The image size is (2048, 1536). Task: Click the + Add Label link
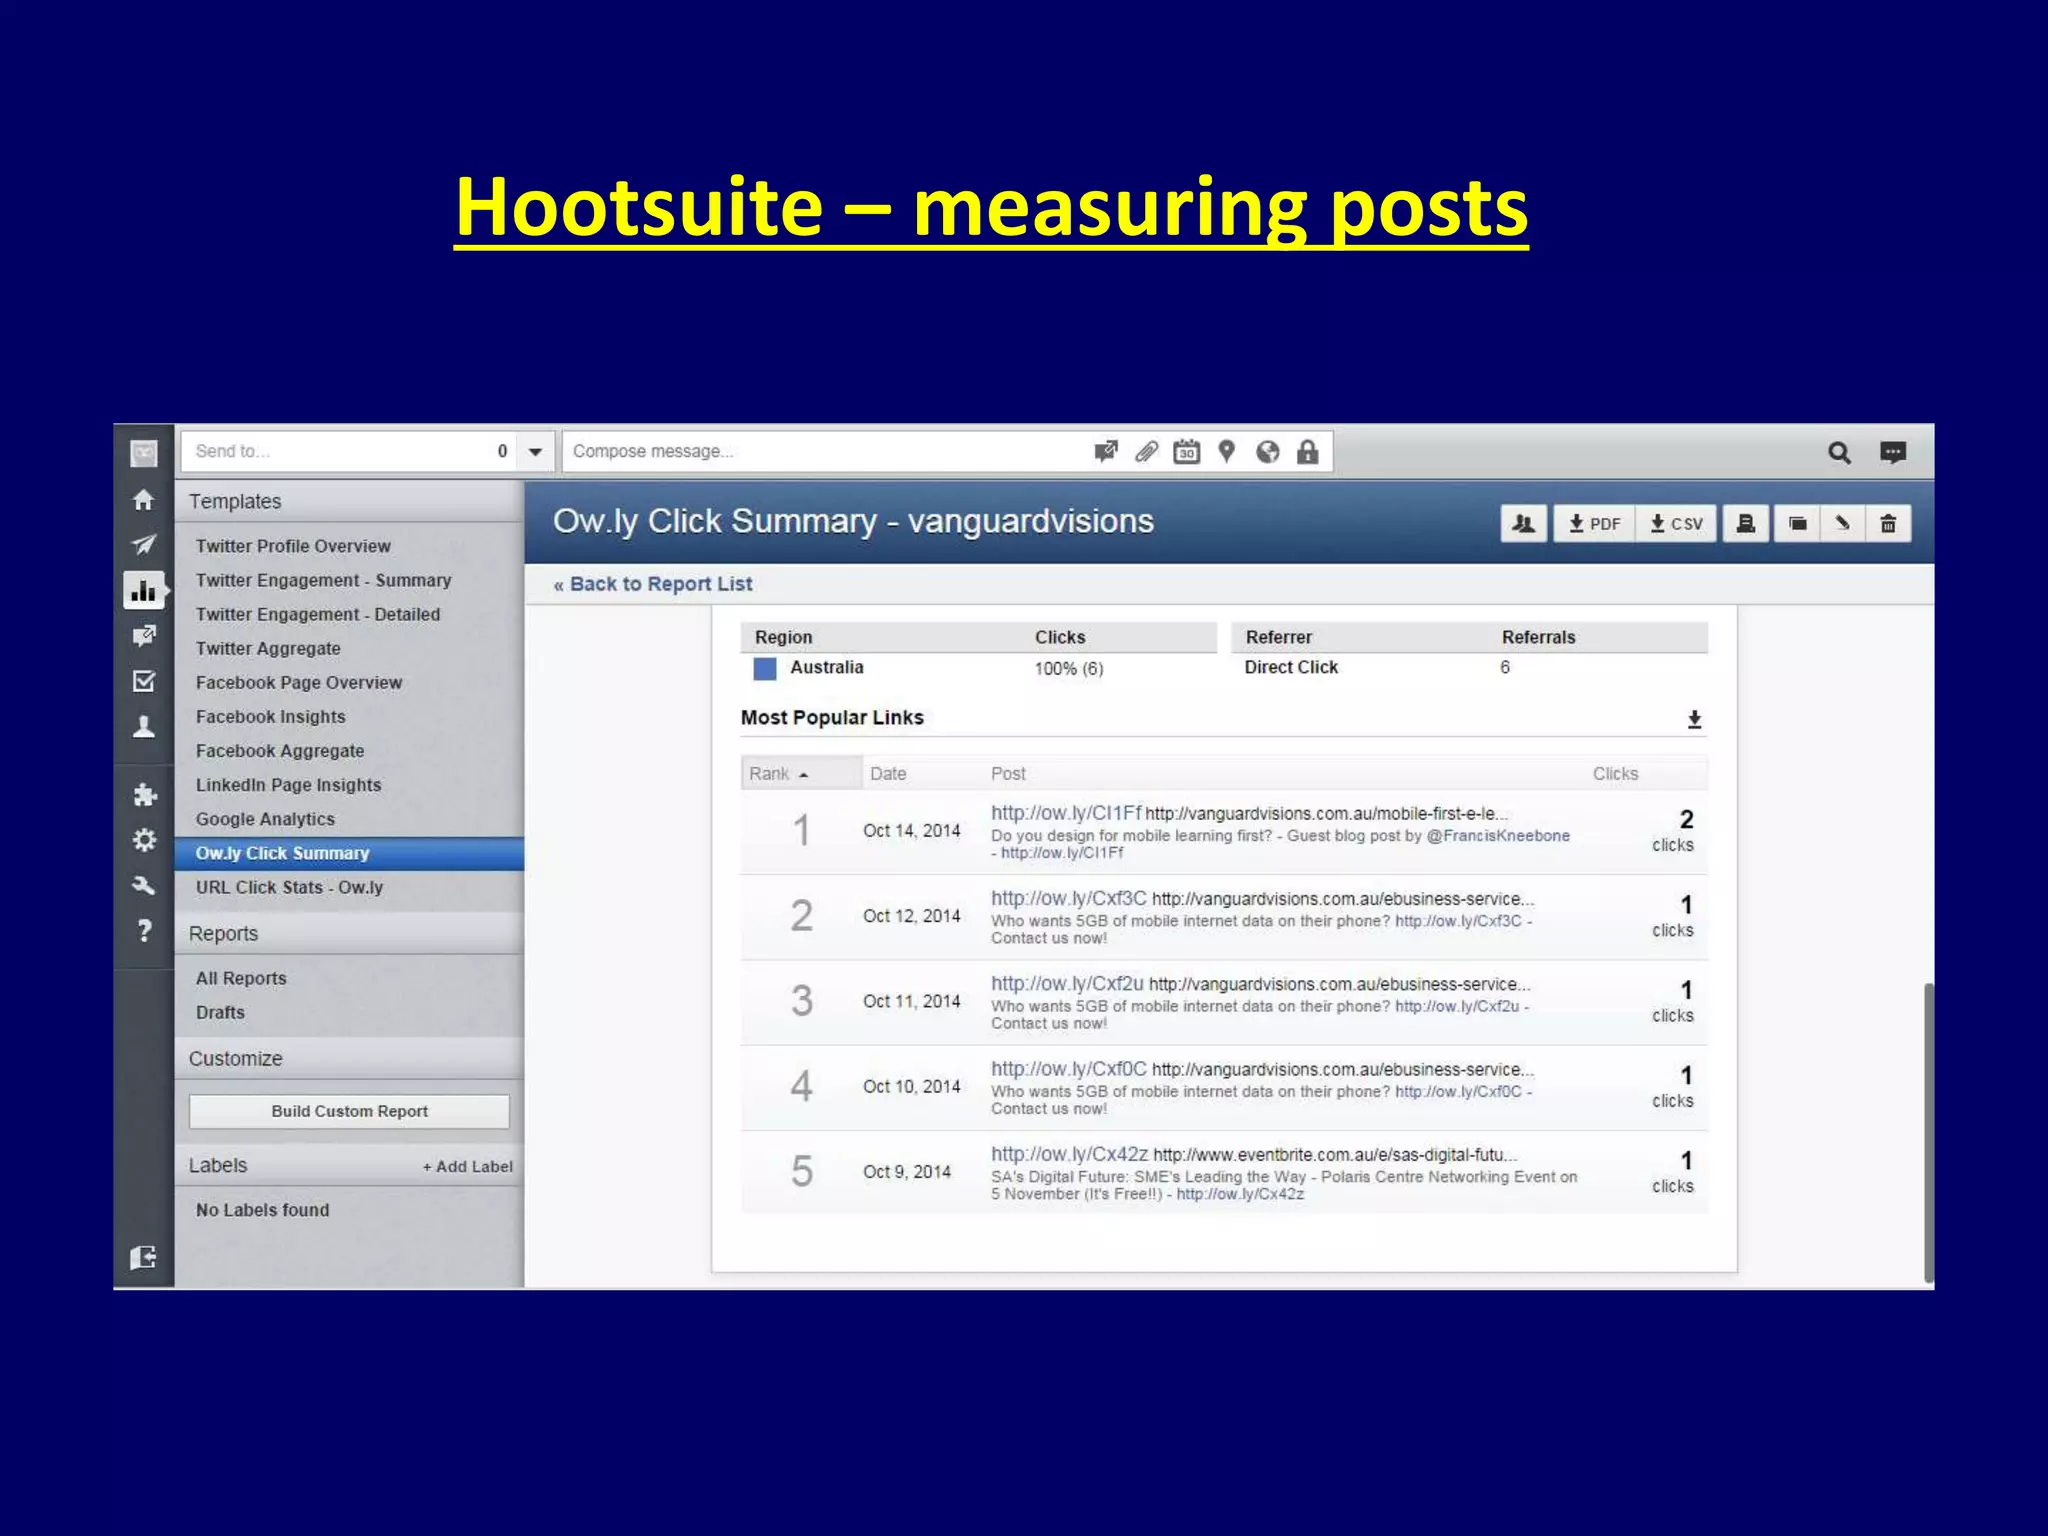tap(467, 1166)
